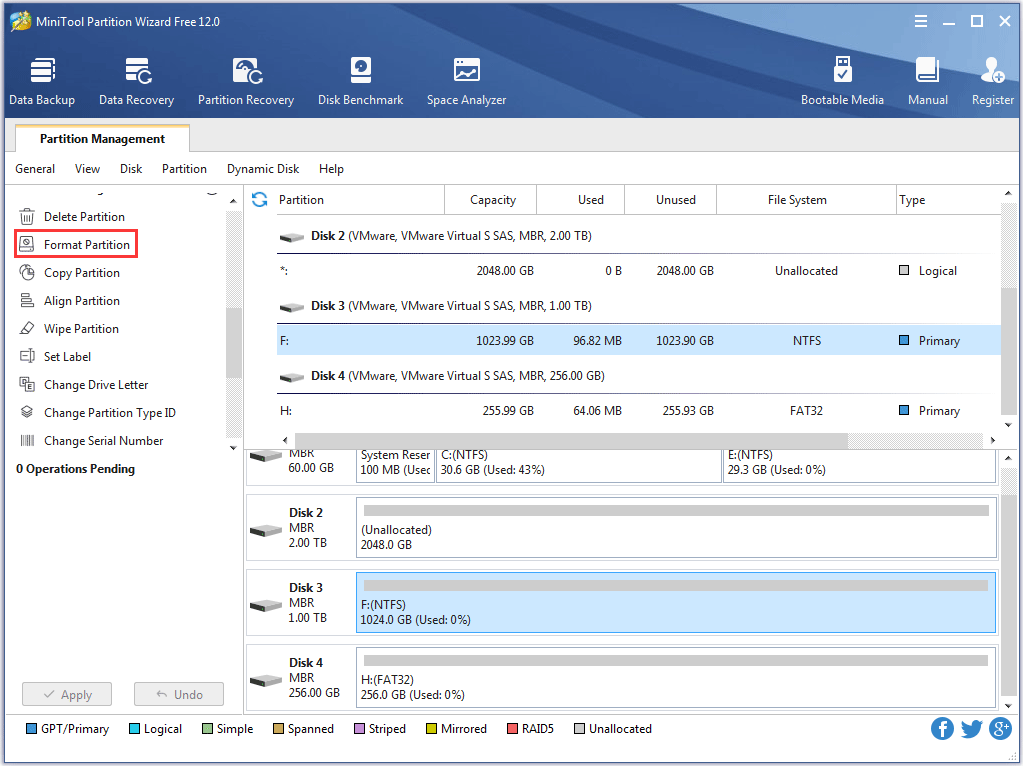The image size is (1023, 766).
Task: Click the Format Partition disk icon
Action: [27, 244]
